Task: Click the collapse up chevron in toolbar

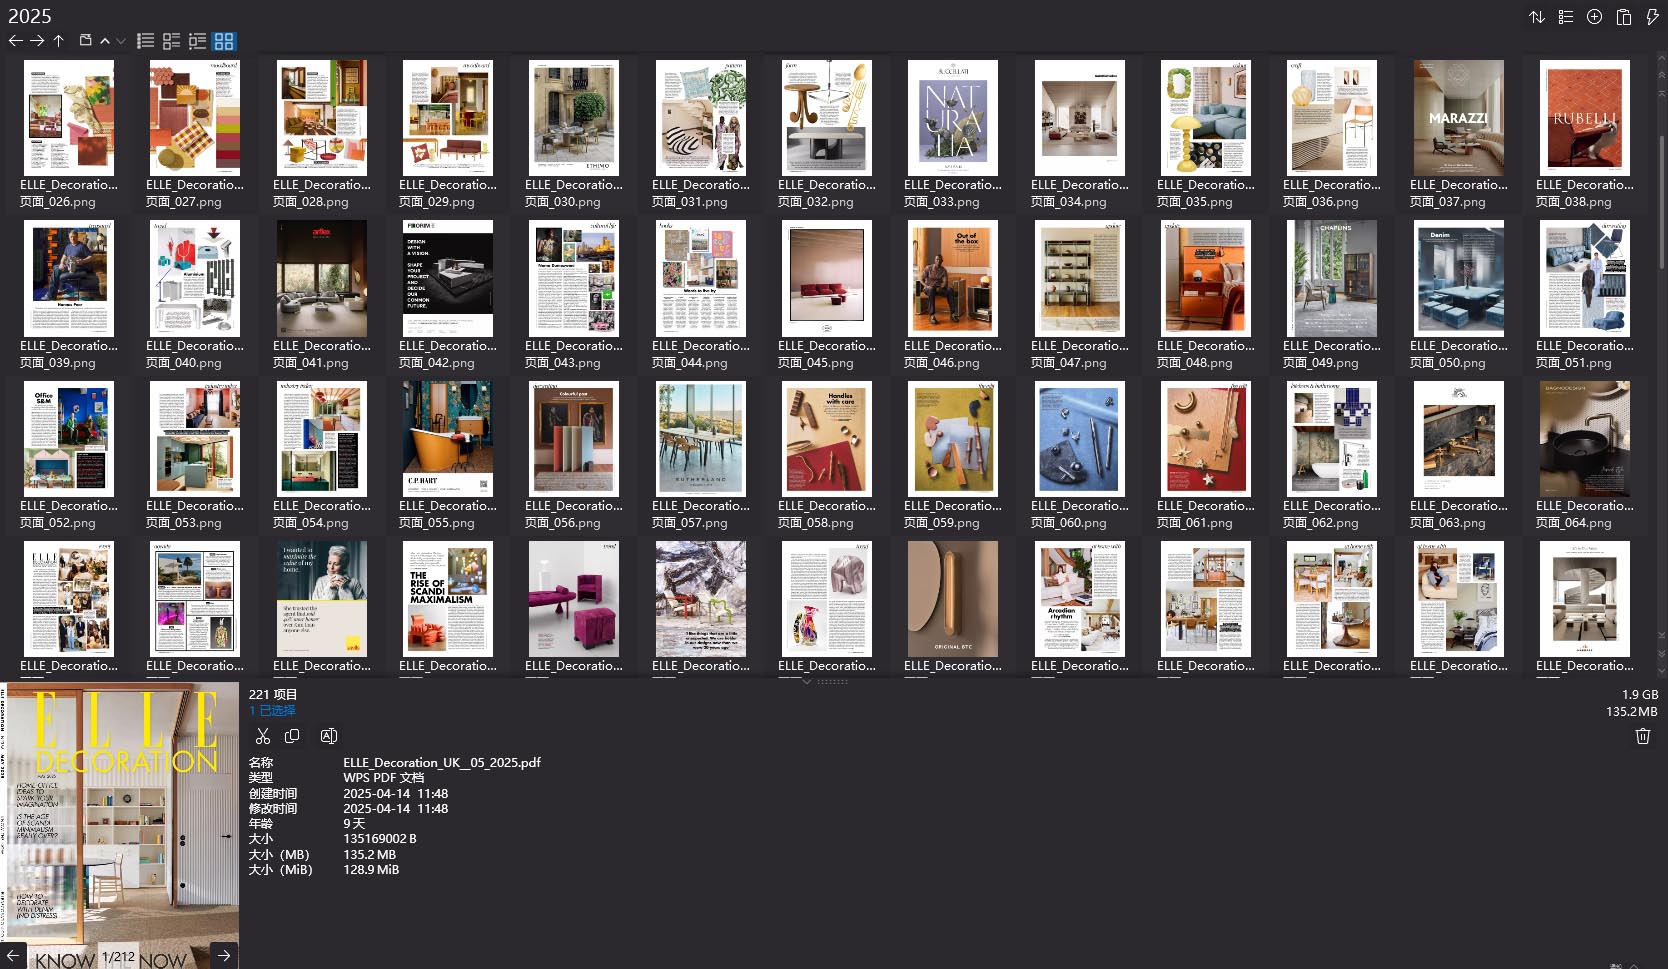Action: pyautogui.click(x=105, y=41)
